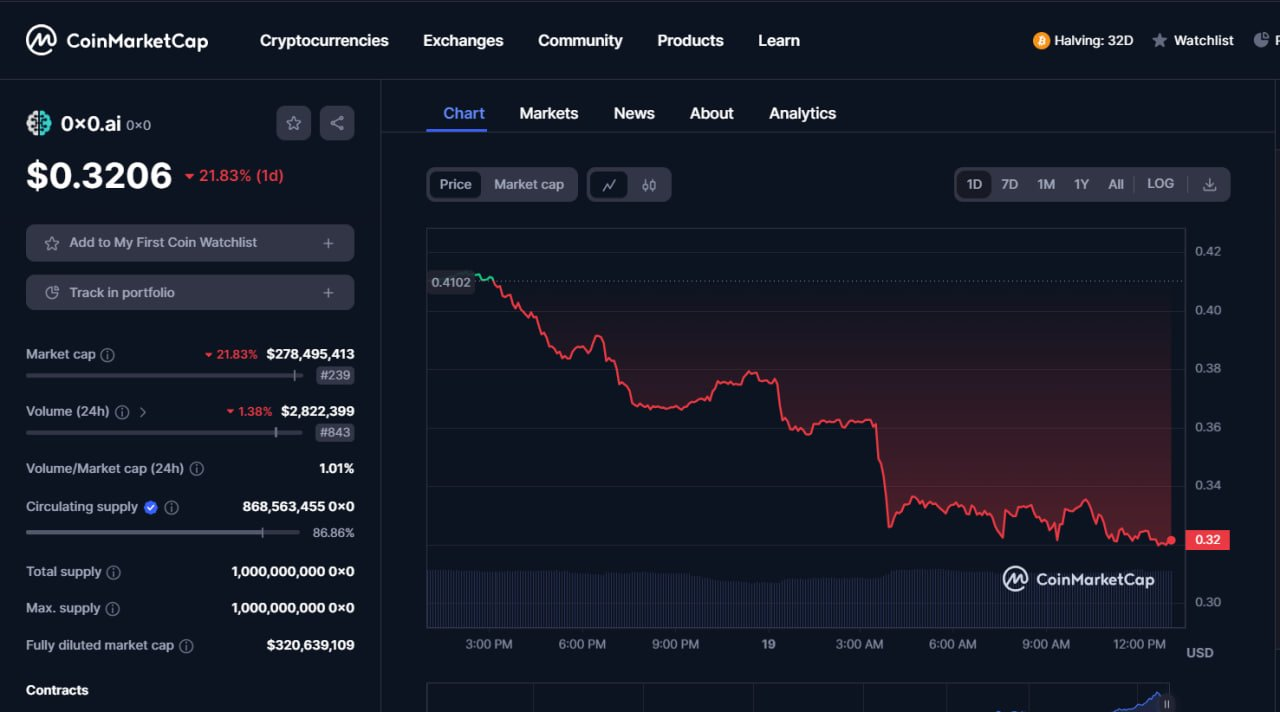Select the 7D time range
The width and height of the screenshot is (1280, 712).
tap(1009, 184)
